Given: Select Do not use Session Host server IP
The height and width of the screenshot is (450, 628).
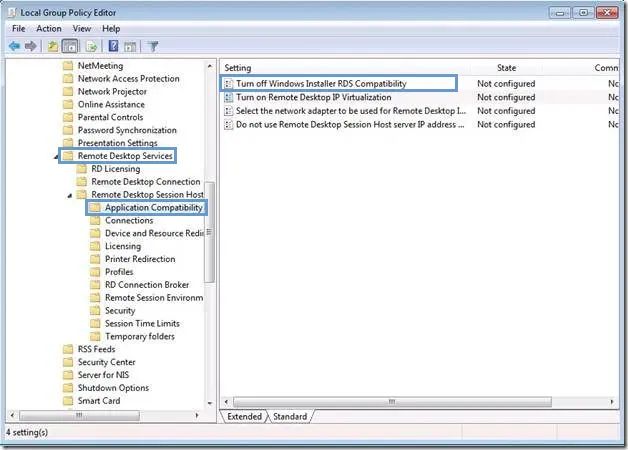Looking at the screenshot, I should (x=350, y=125).
